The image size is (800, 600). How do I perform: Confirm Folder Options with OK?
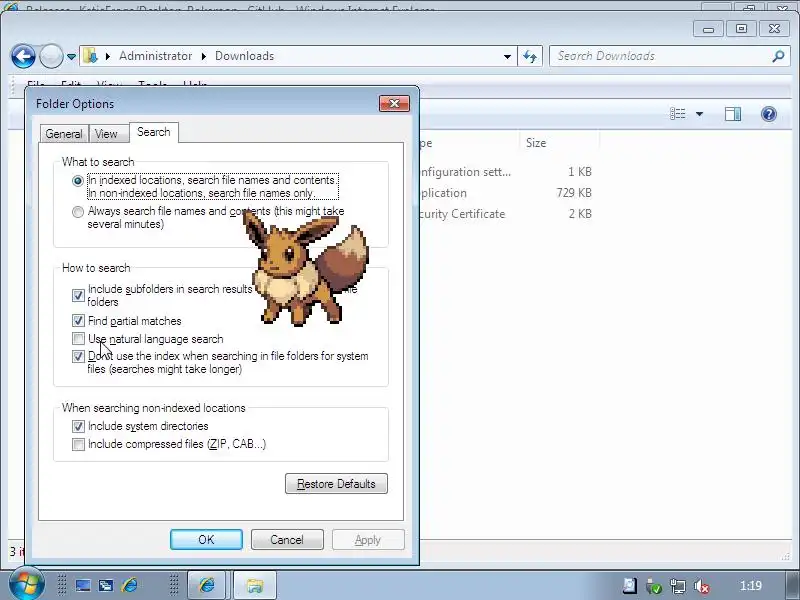click(x=206, y=540)
